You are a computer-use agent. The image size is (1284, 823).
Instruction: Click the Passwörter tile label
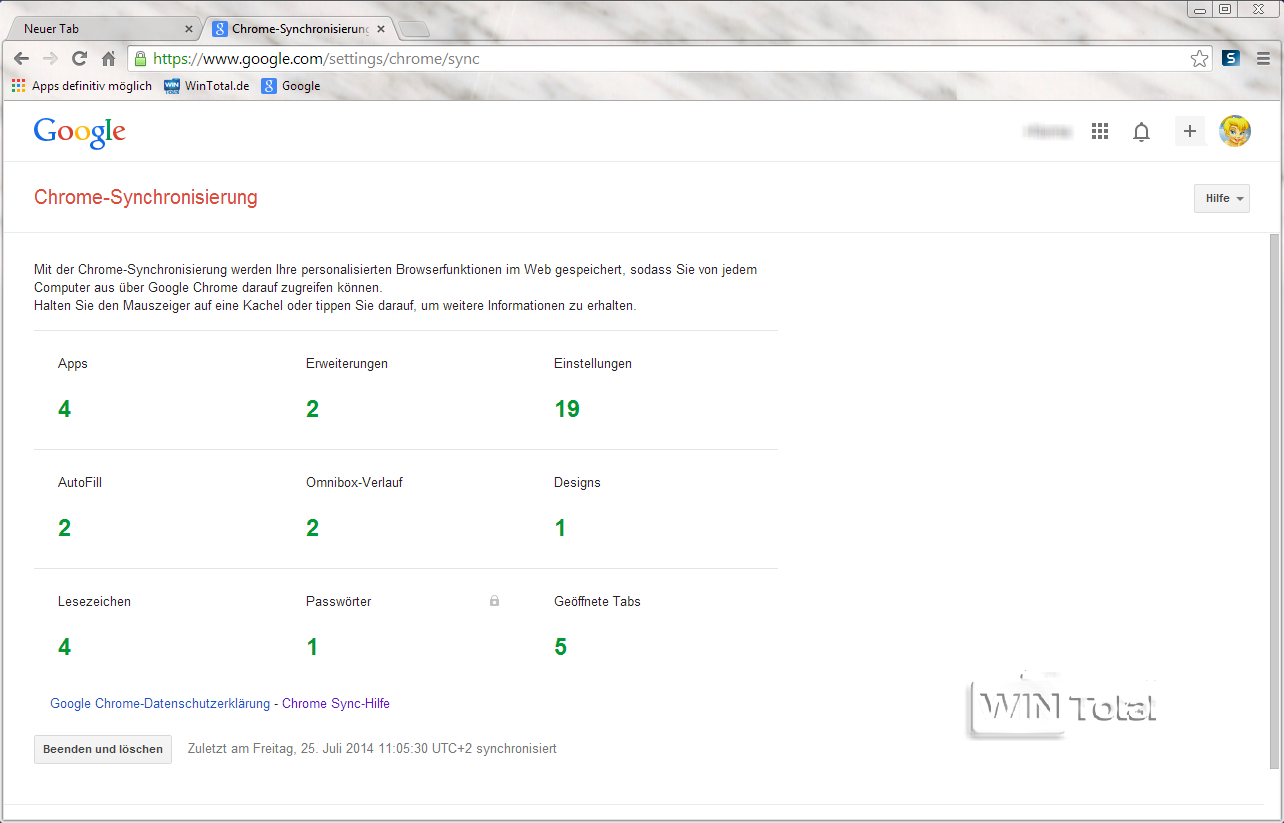click(338, 602)
